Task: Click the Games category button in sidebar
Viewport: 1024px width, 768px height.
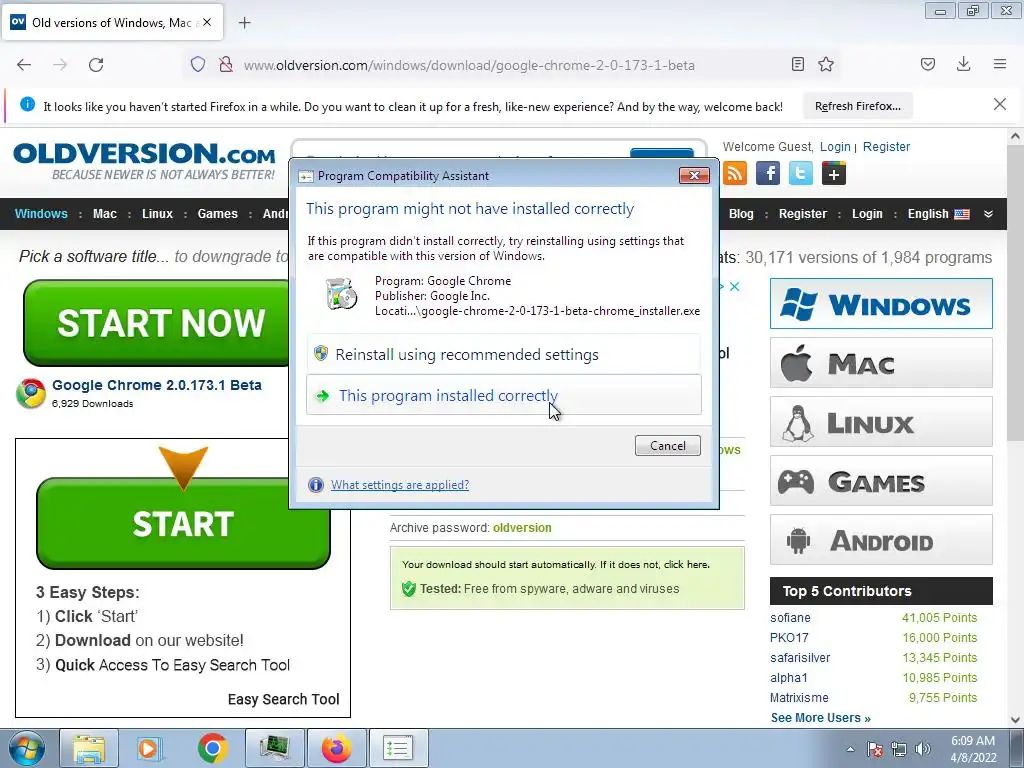Action: [881, 481]
